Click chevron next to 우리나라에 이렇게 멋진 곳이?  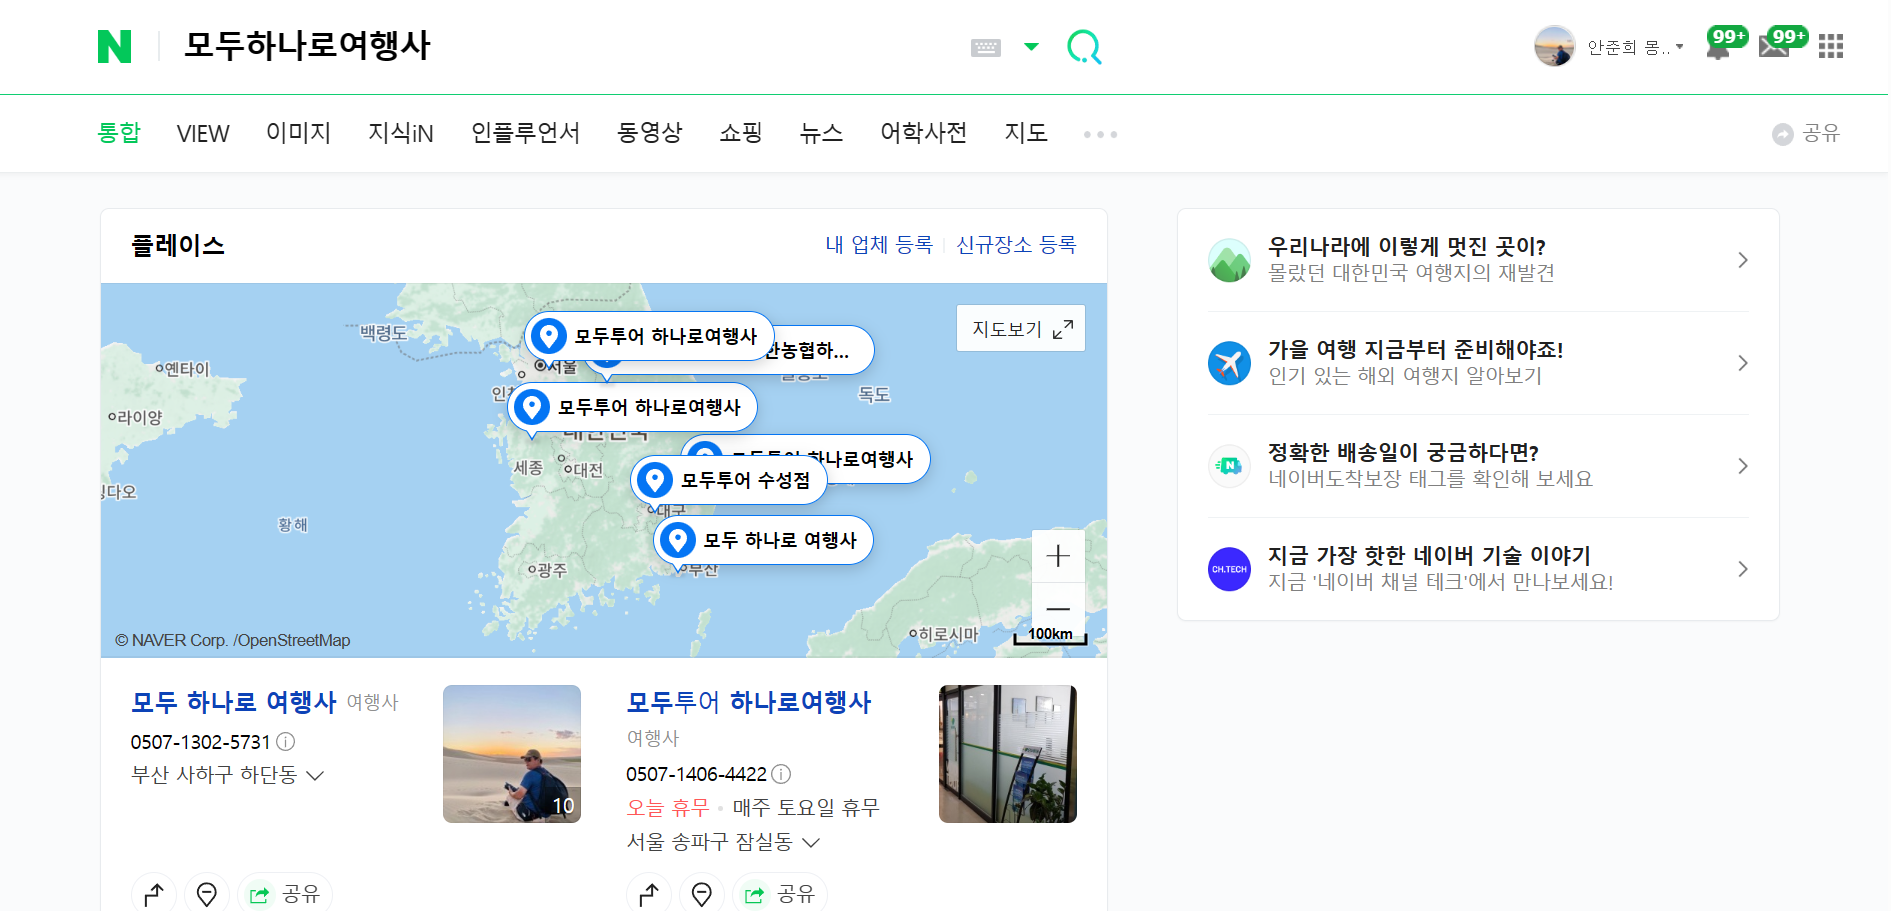[x=1743, y=260]
